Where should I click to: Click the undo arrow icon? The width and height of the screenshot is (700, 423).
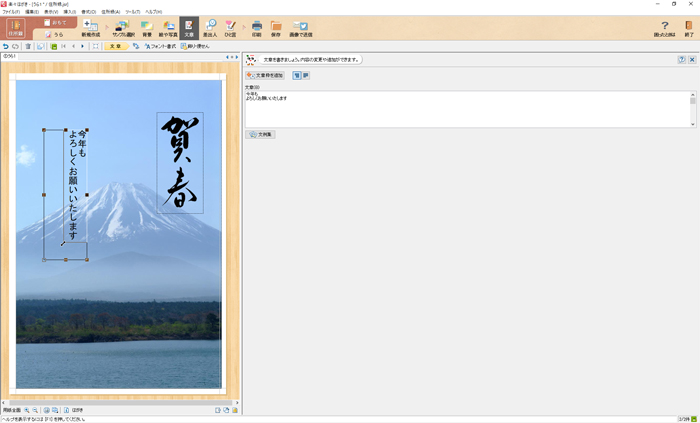[x=6, y=46]
